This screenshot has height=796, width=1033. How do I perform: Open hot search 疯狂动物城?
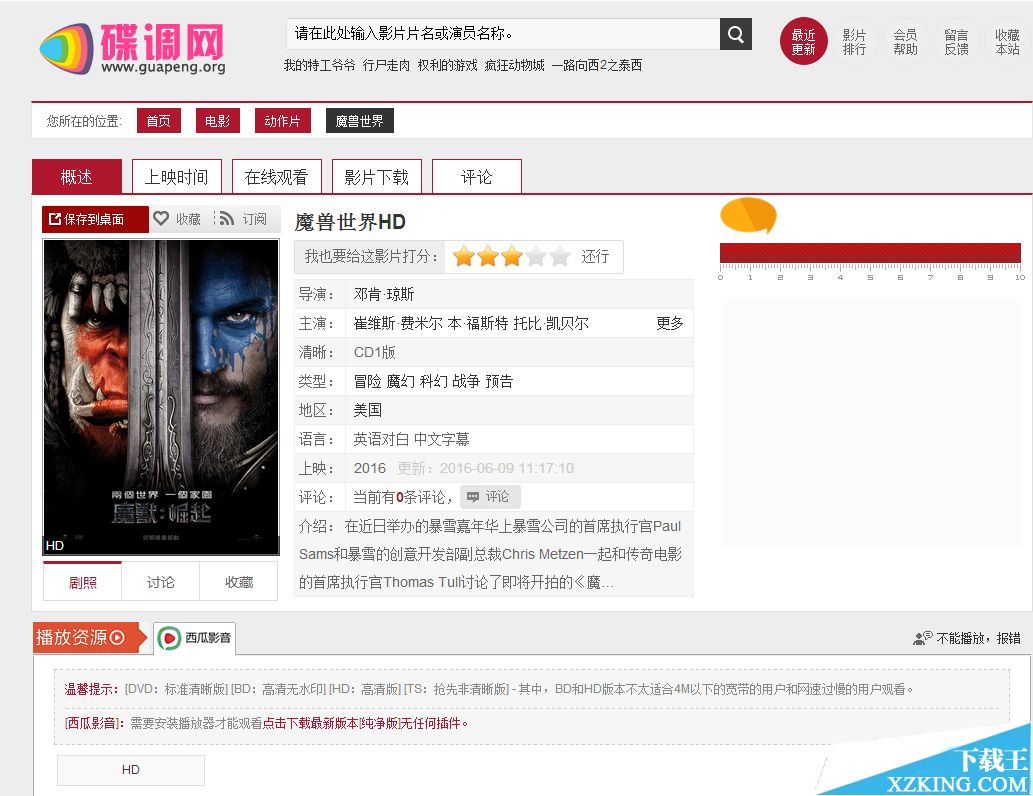coord(515,65)
